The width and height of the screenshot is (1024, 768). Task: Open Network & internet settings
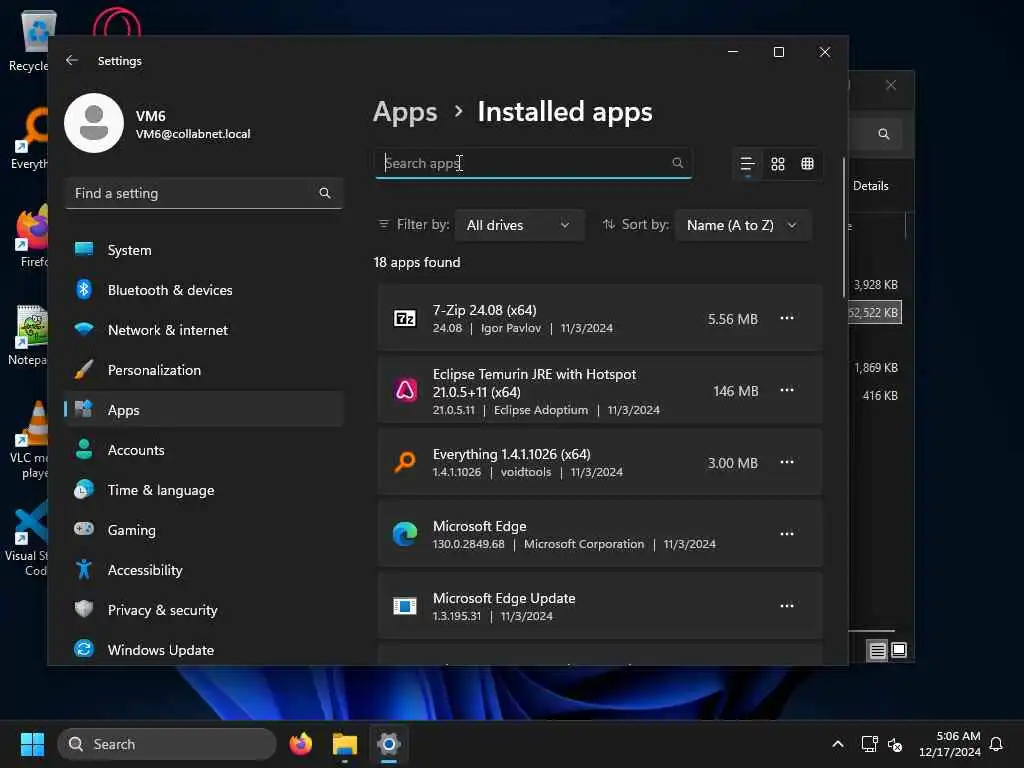(x=204, y=330)
